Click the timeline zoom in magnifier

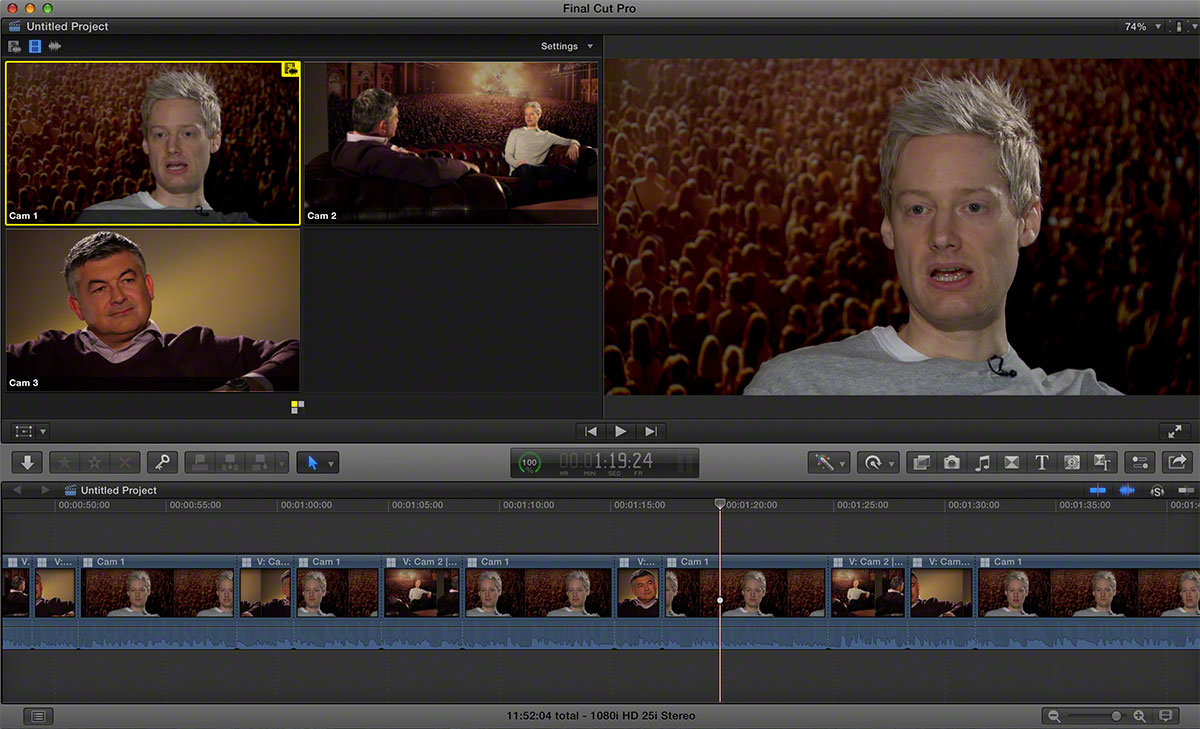(x=1139, y=716)
